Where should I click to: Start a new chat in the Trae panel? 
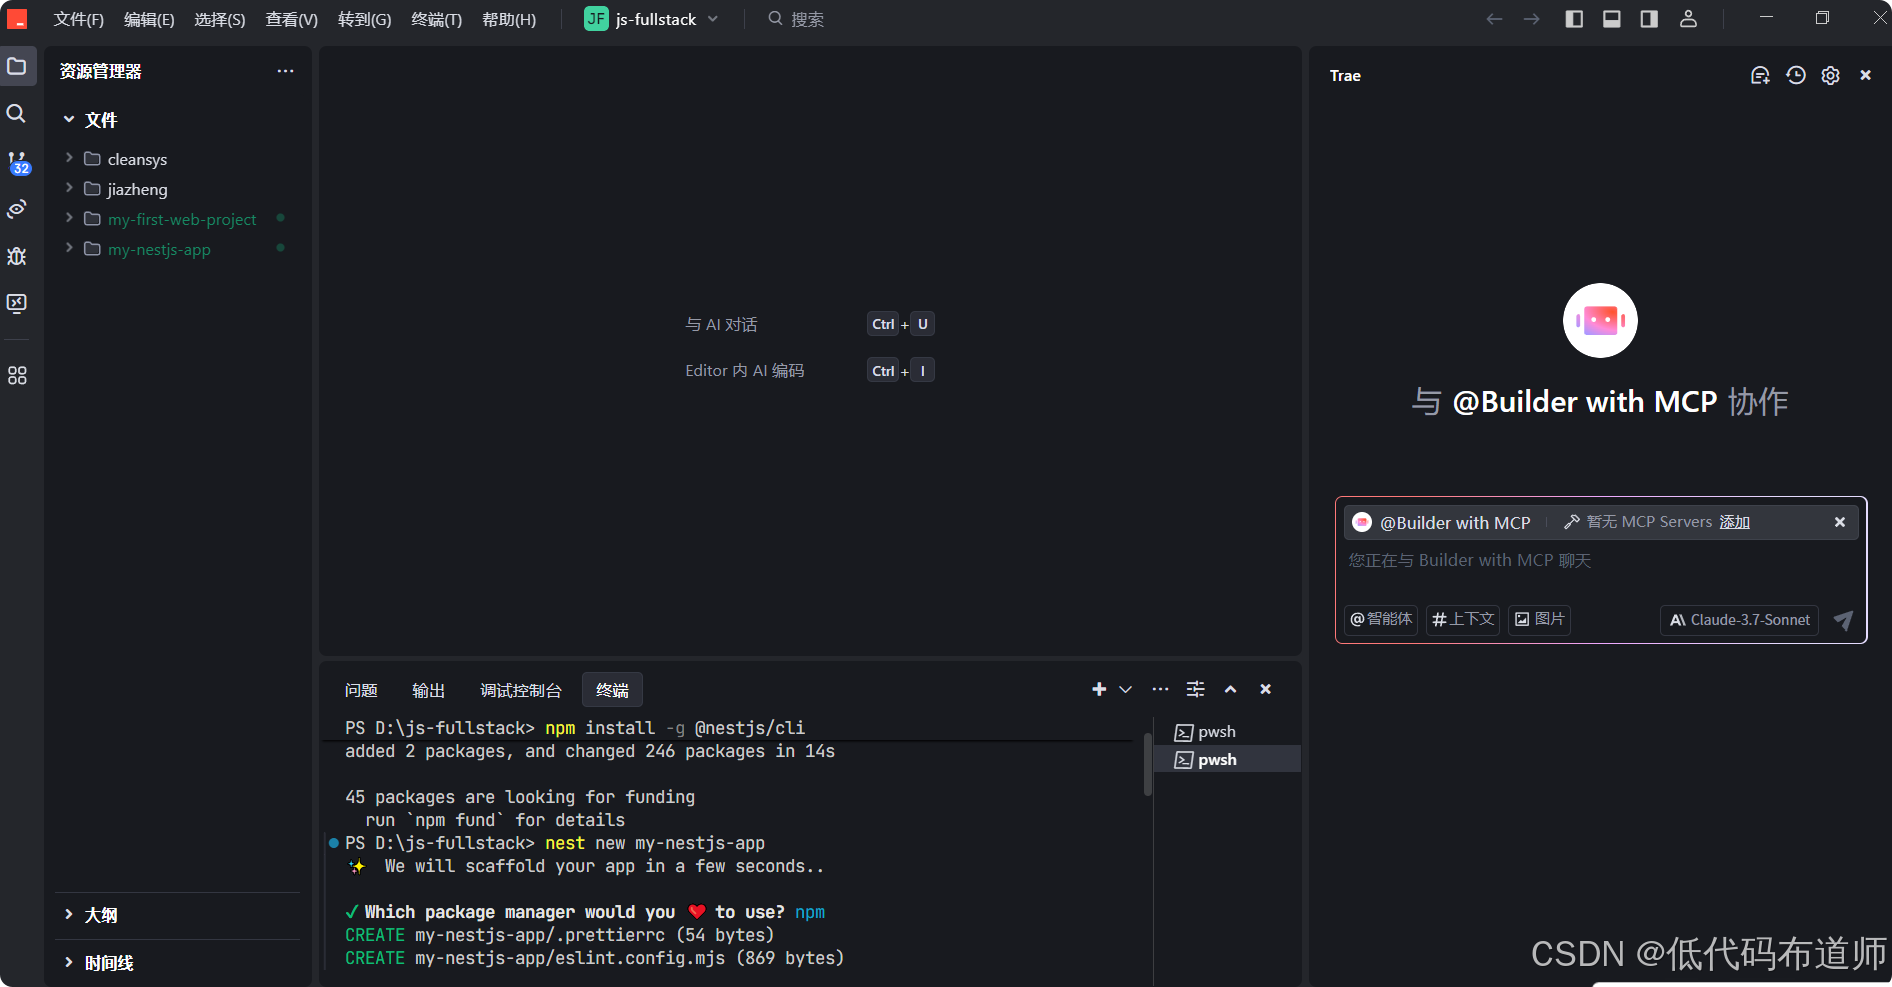[1760, 75]
